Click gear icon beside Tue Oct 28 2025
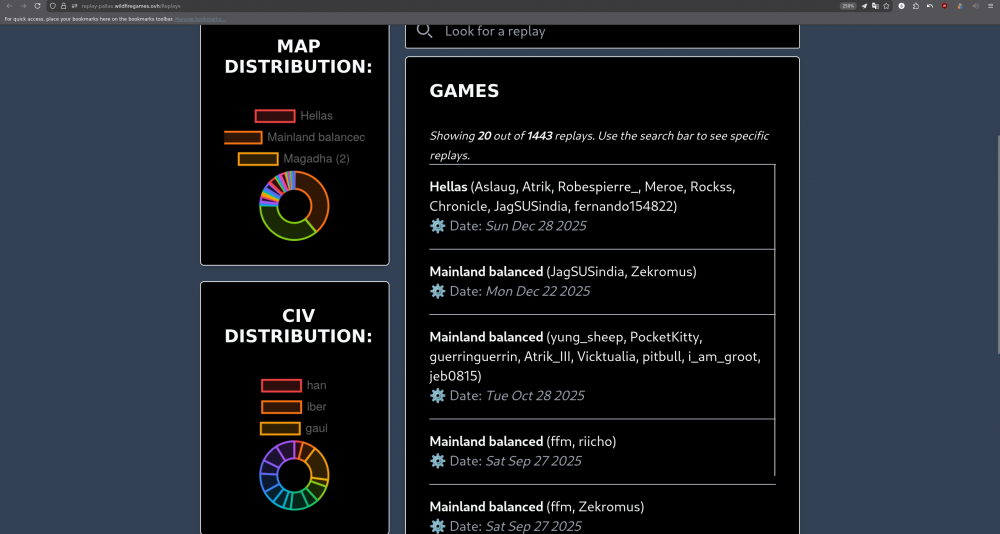Screen dimensions: 1000x534 coord(437,396)
